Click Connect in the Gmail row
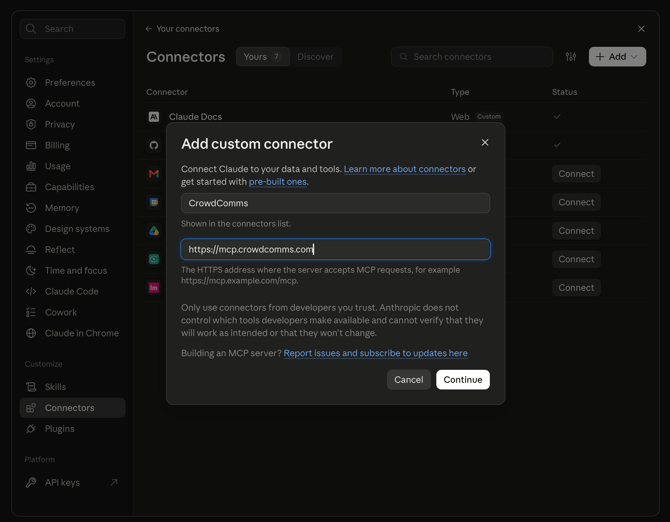Image resolution: width=670 pixels, height=522 pixels. (x=576, y=174)
